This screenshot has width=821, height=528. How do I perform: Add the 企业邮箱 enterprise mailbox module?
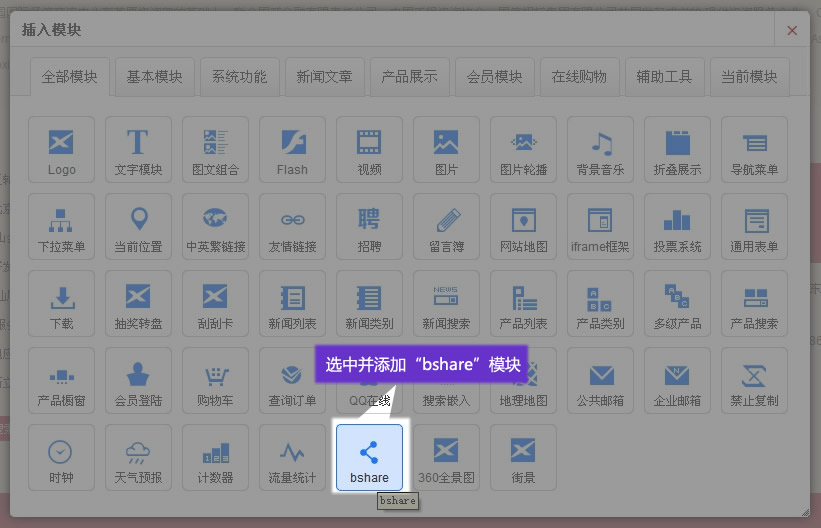[677, 379]
